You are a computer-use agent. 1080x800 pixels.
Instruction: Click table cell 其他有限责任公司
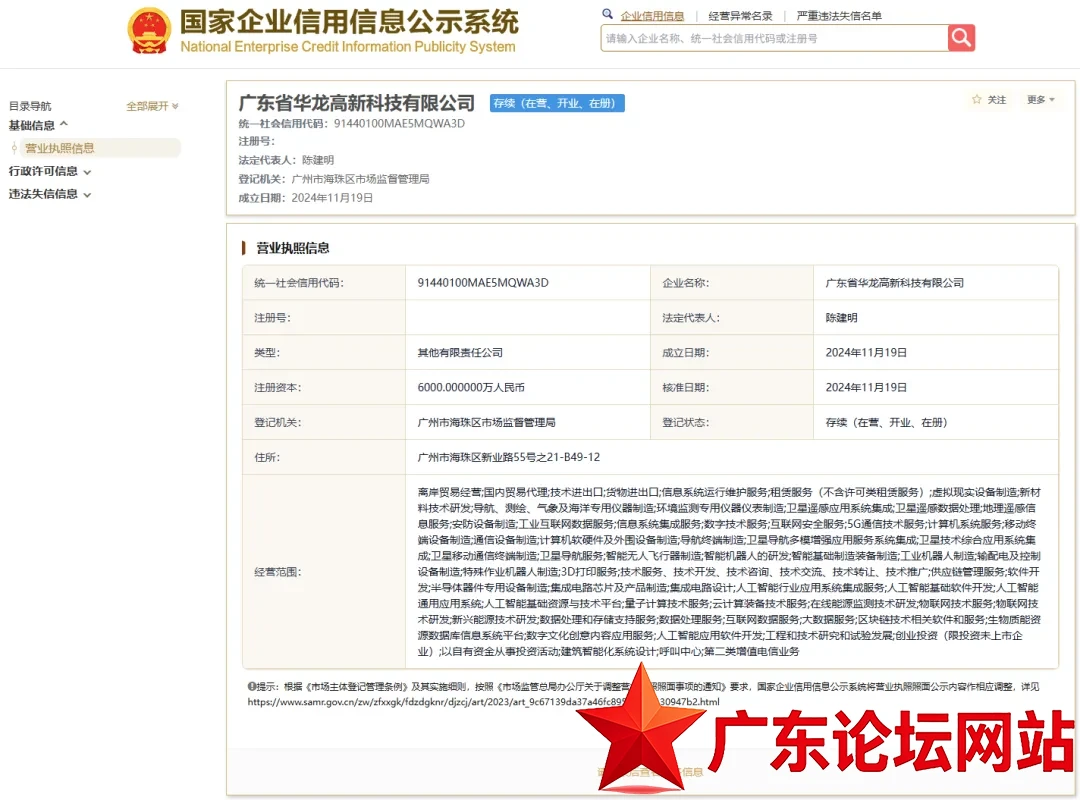[x=460, y=353]
